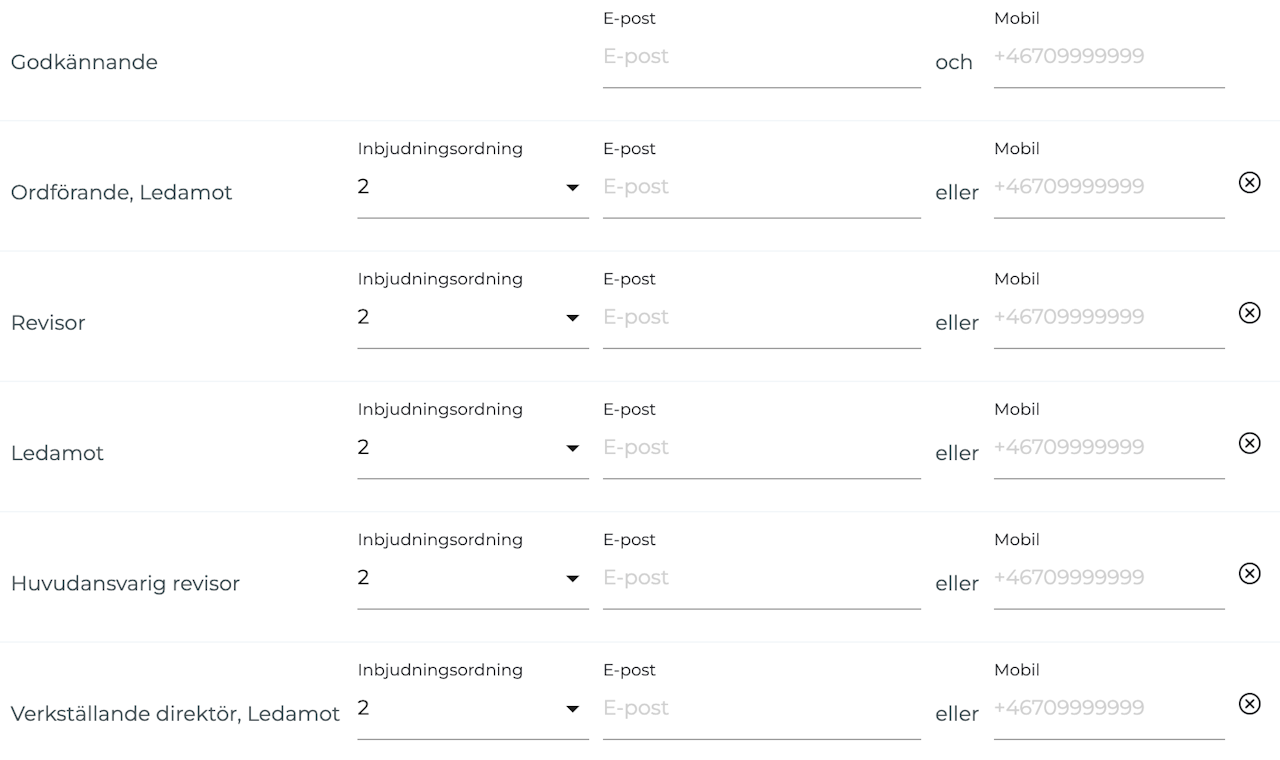This screenshot has width=1280, height=760.
Task: Select E-post field for Verkställande direktör, Ledamot
Action: click(761, 708)
